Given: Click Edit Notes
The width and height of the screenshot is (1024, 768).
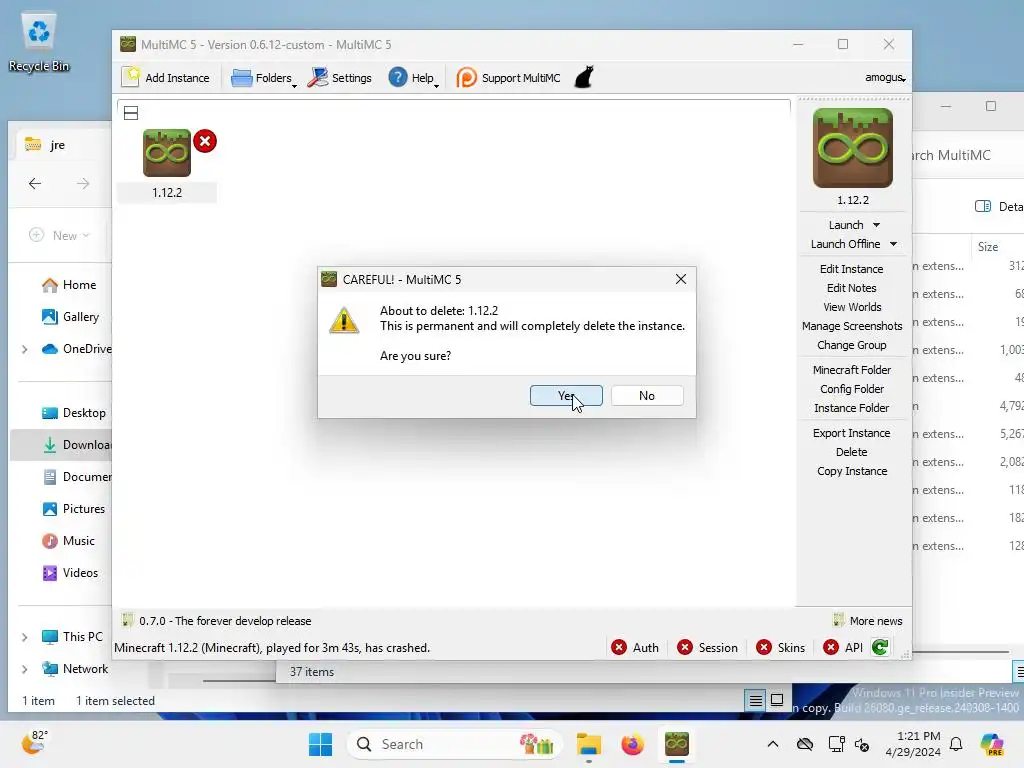Looking at the screenshot, I should click(x=852, y=287).
